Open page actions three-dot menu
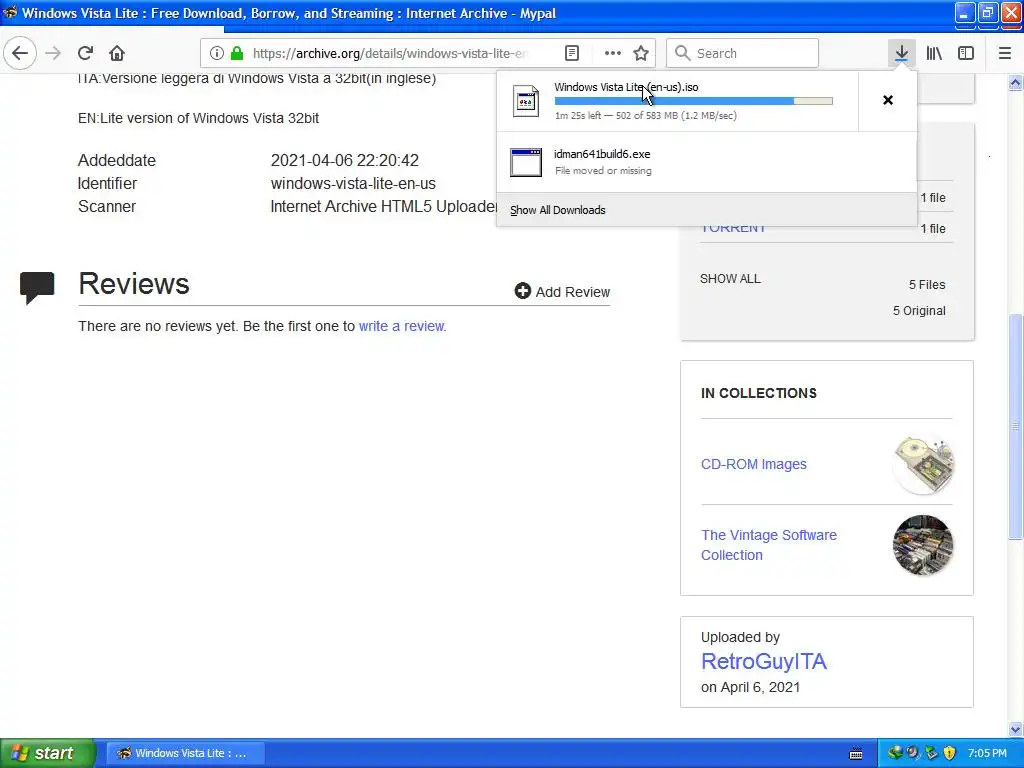 [x=613, y=53]
